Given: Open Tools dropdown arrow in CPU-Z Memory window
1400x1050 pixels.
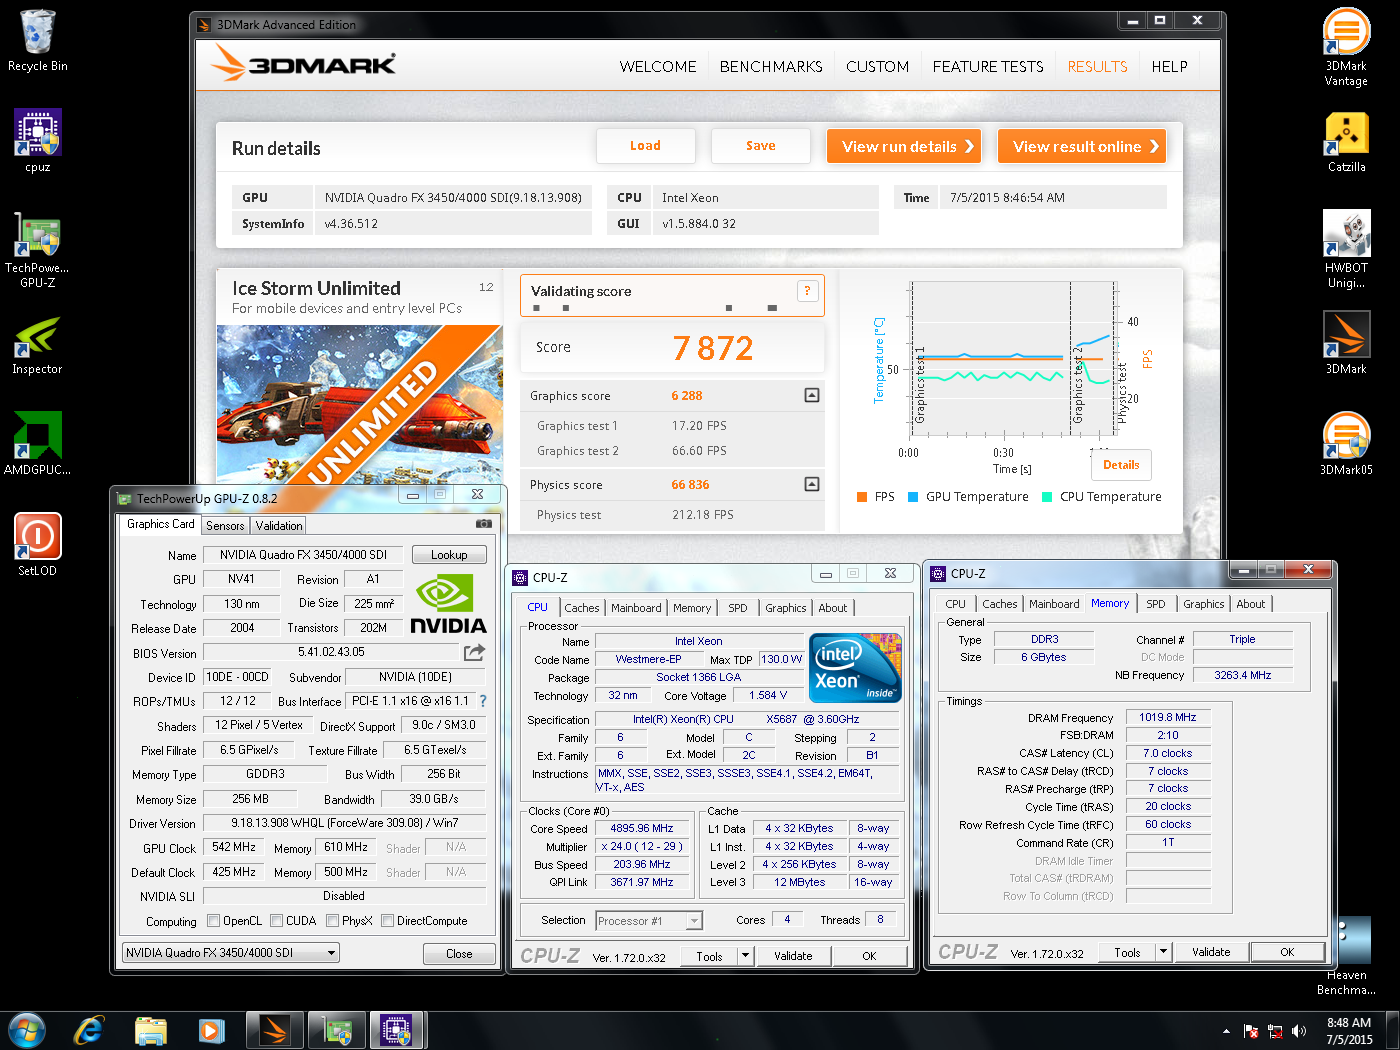Looking at the screenshot, I should click(x=1163, y=952).
